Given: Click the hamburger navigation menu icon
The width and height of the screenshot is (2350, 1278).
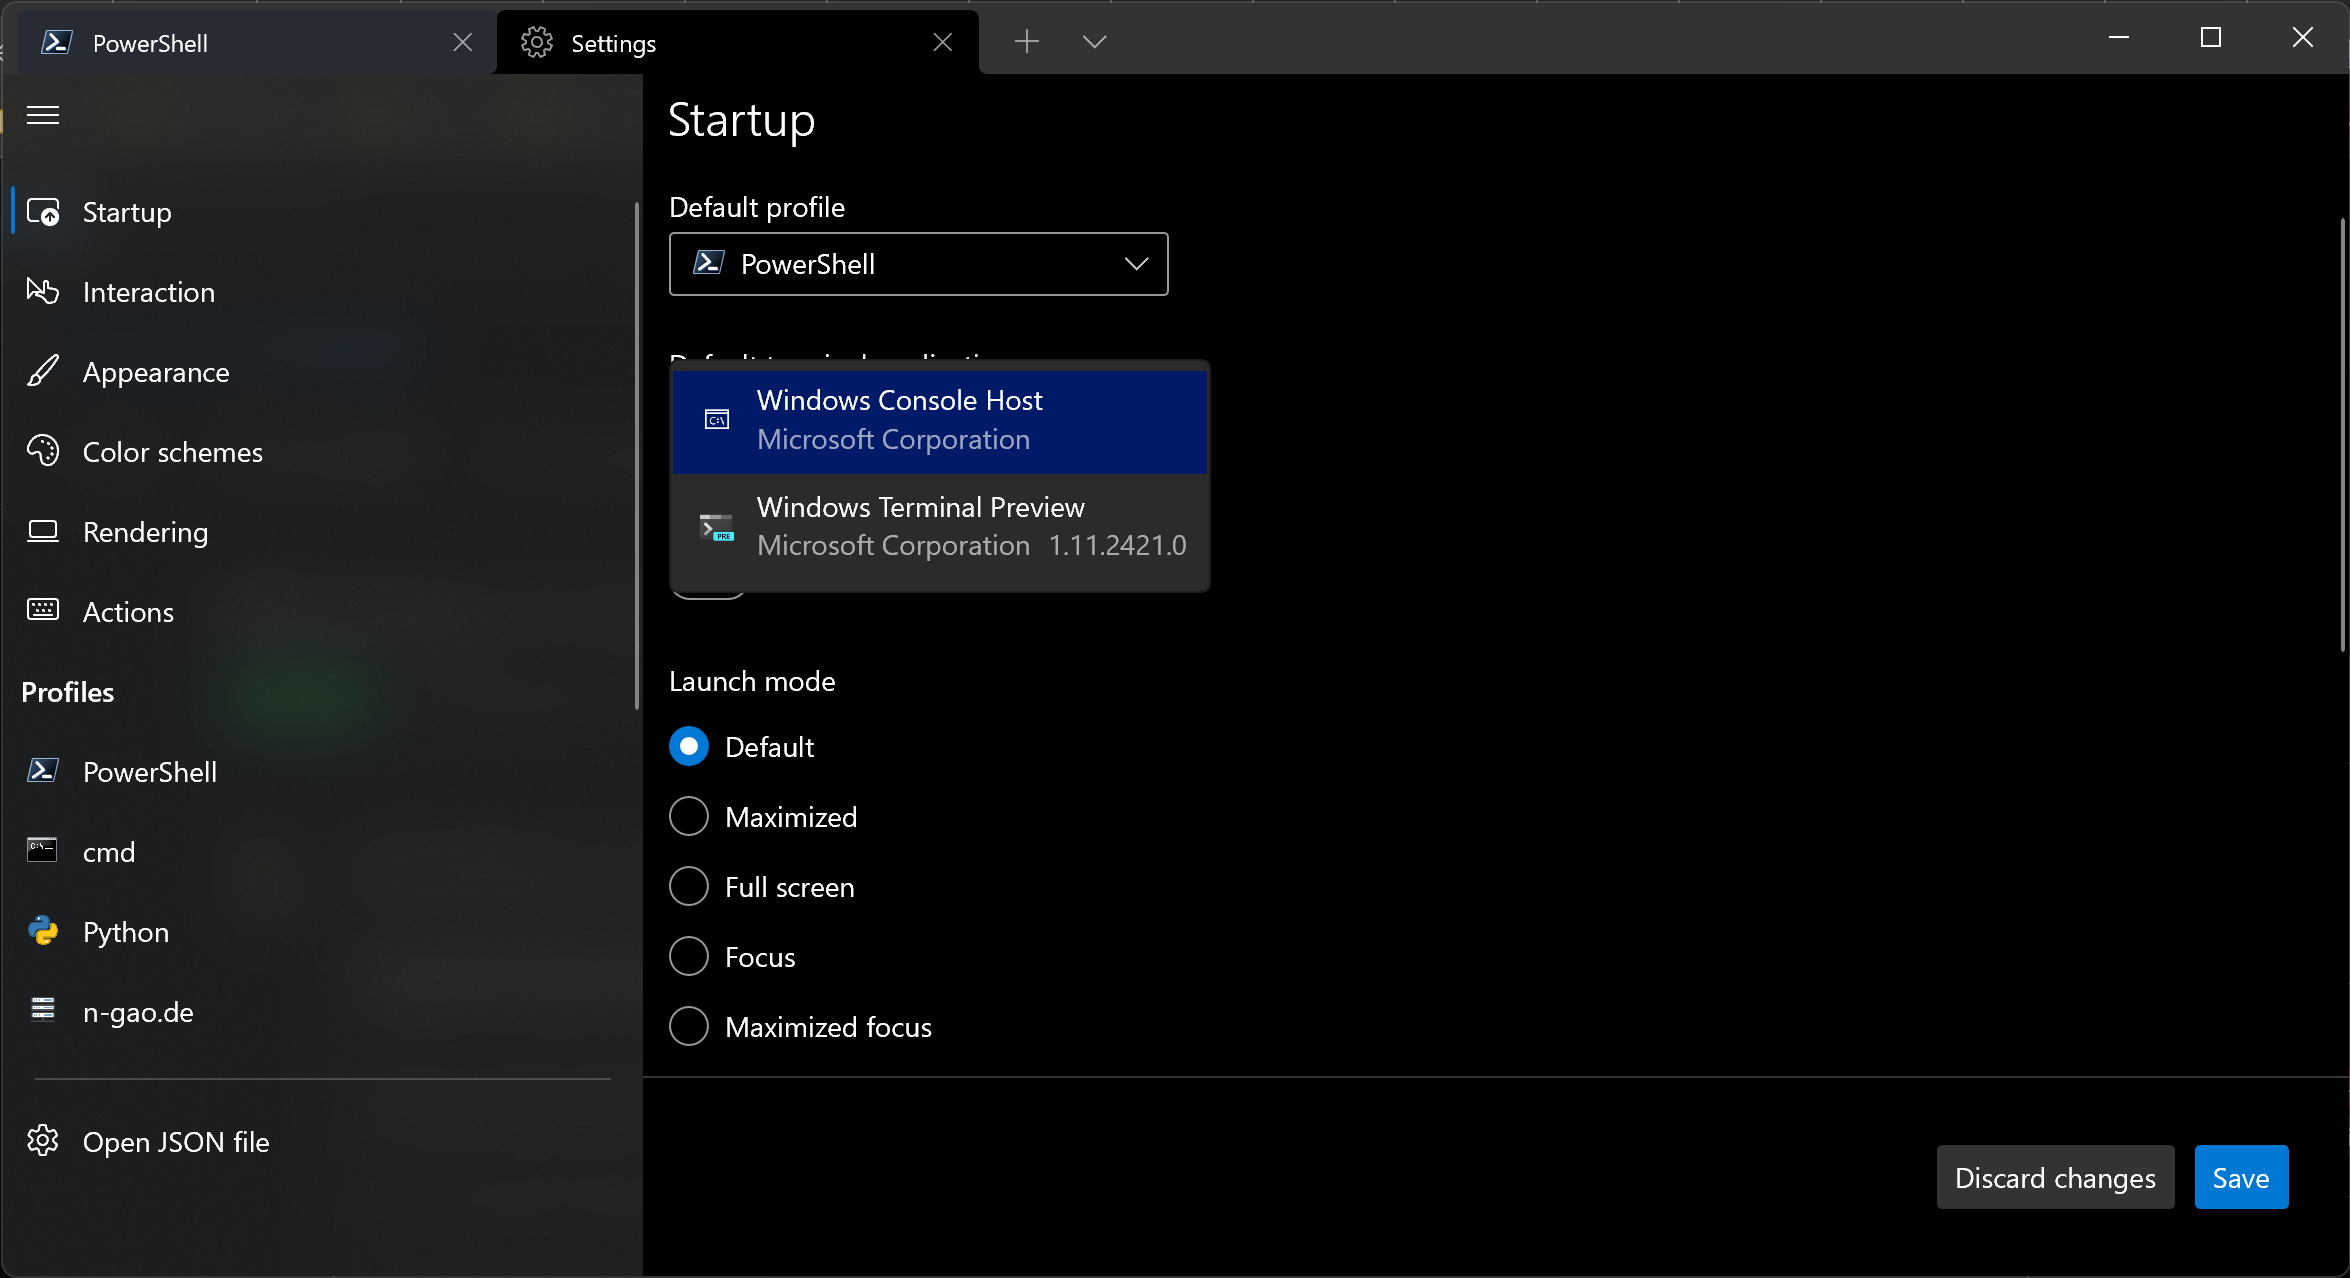Looking at the screenshot, I should [43, 116].
